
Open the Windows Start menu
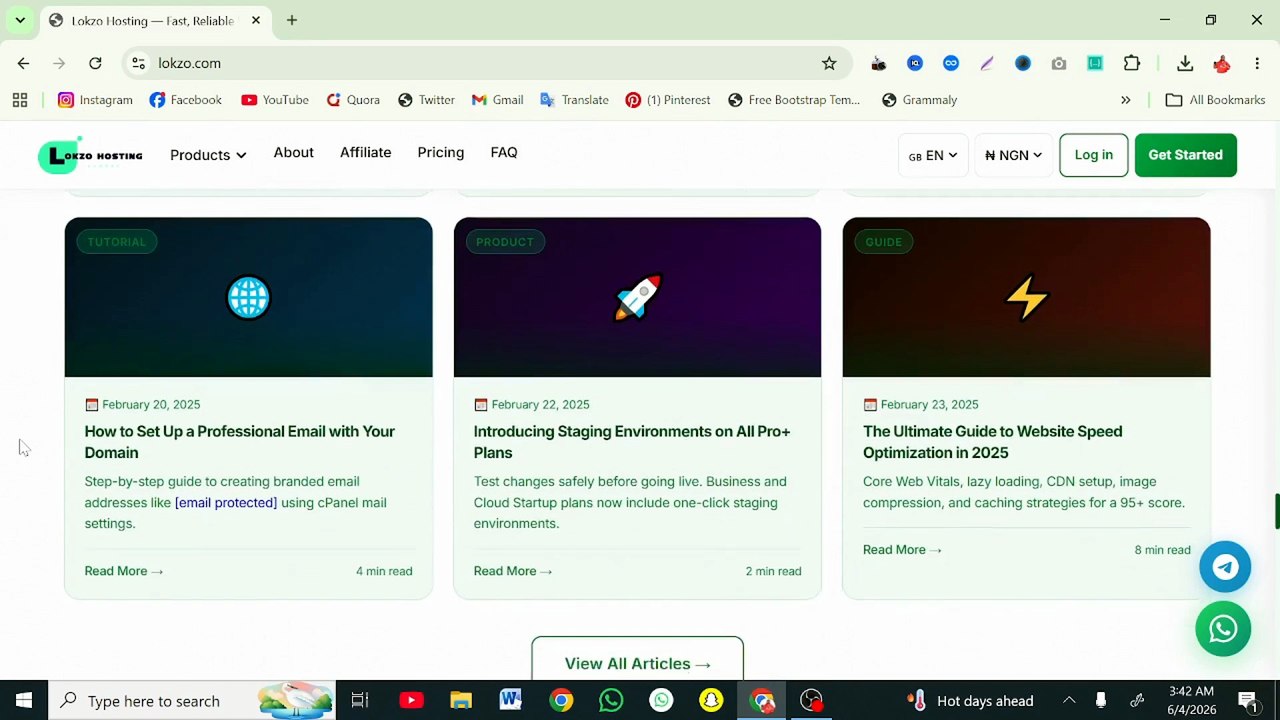tap(24, 700)
